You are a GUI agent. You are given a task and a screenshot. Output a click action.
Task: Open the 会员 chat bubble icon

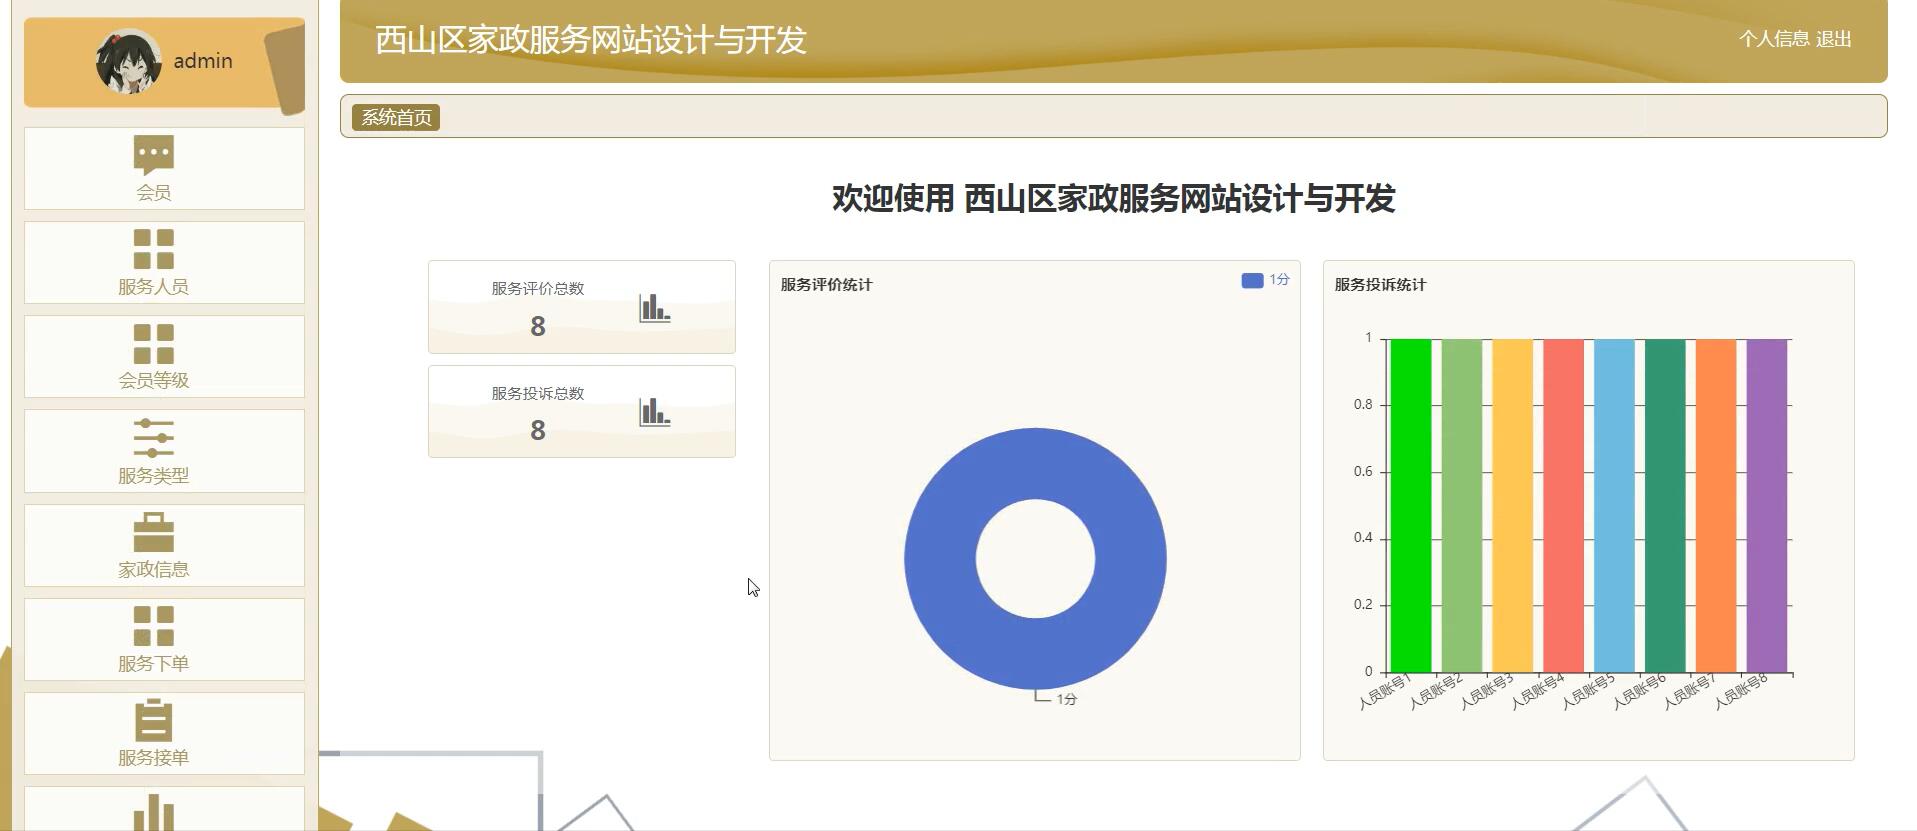click(154, 154)
